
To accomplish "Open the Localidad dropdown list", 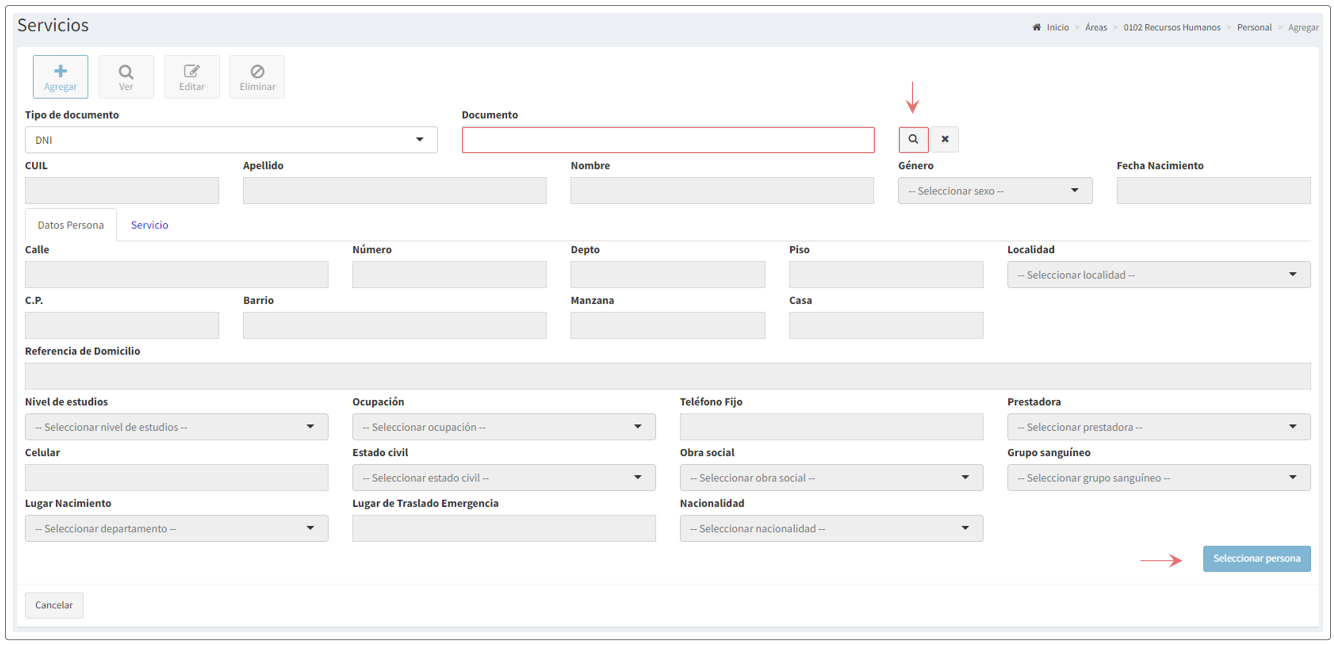I will tap(1159, 275).
